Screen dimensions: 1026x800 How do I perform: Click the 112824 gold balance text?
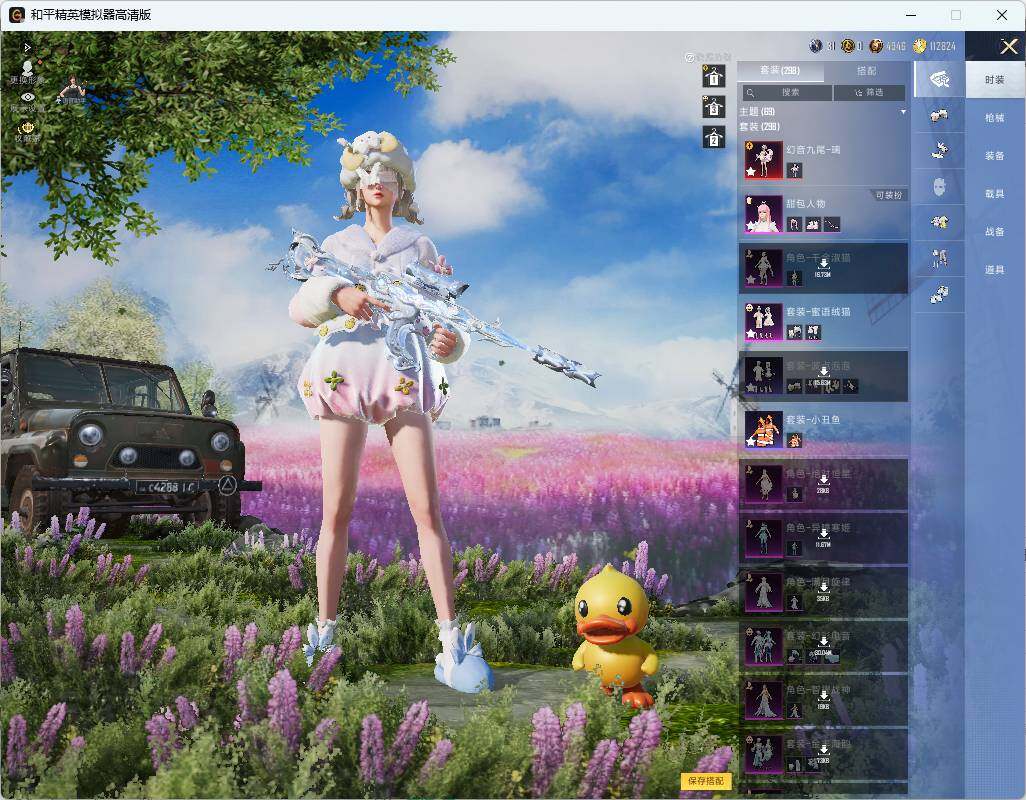942,46
